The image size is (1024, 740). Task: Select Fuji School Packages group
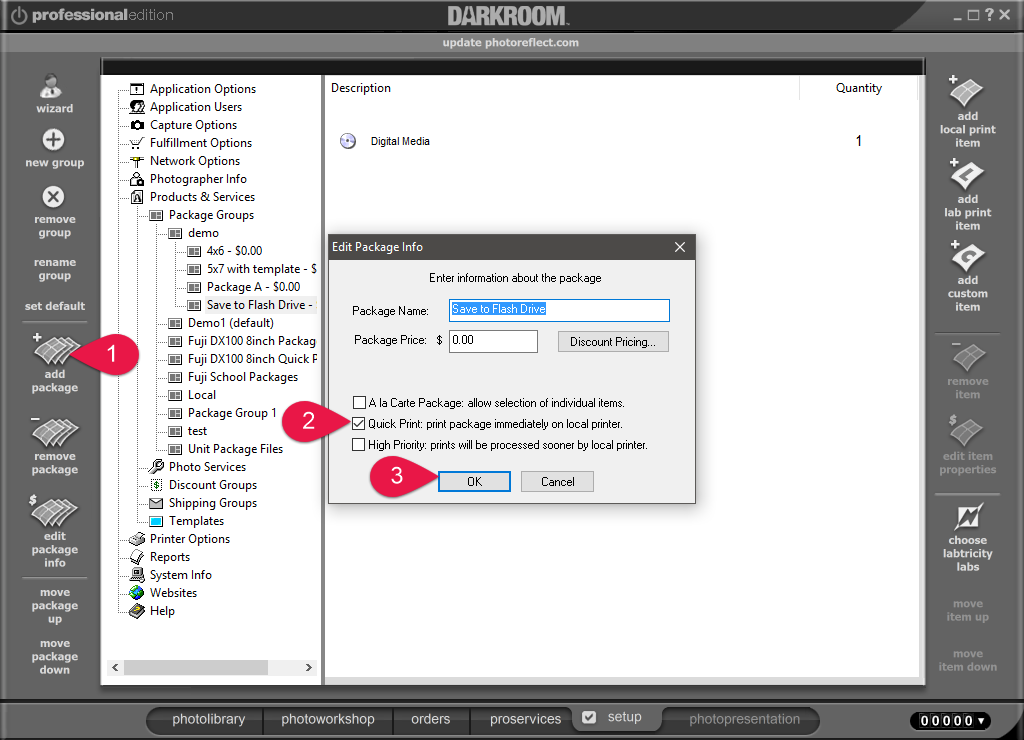point(243,377)
